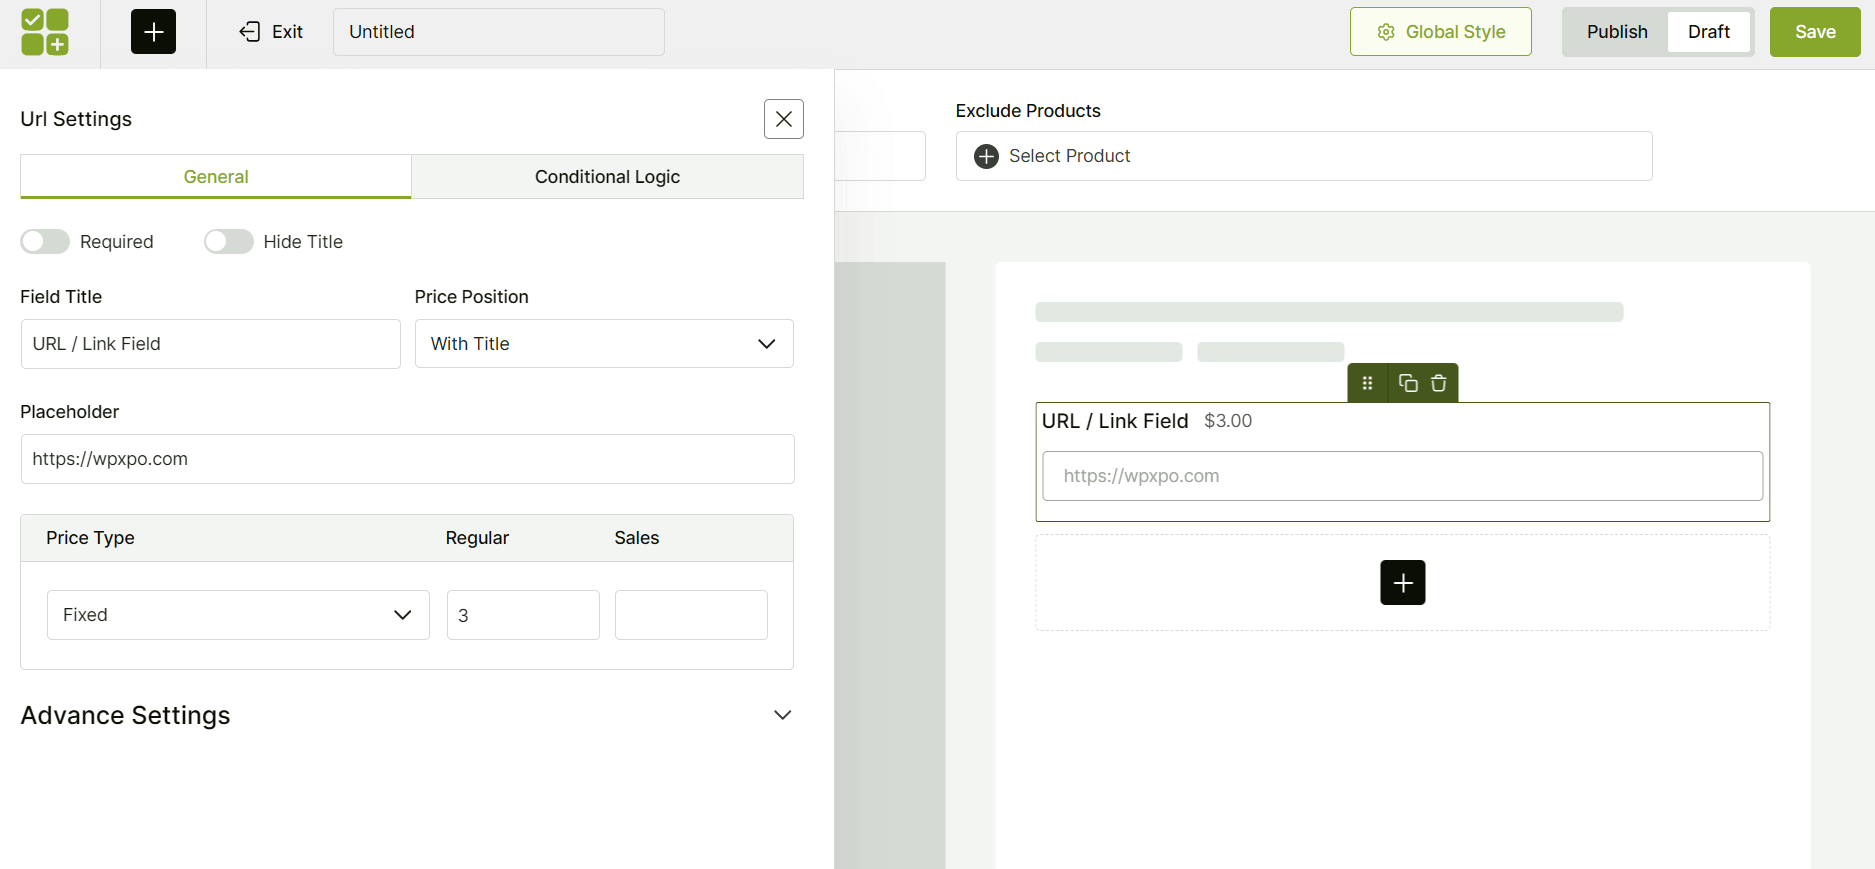Viewport: 1875px width, 869px height.
Task: Click the green app logo icon
Action: (x=45, y=32)
